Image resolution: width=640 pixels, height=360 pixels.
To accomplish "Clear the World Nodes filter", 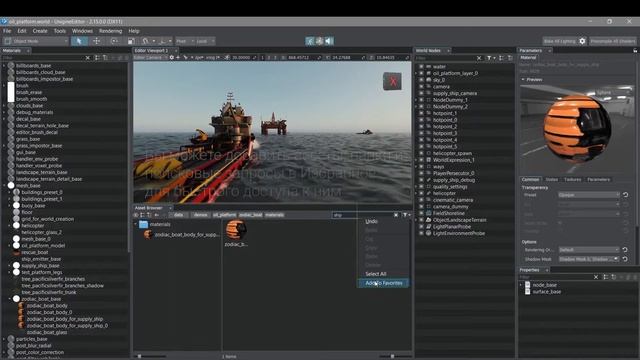I will point(479,58).
